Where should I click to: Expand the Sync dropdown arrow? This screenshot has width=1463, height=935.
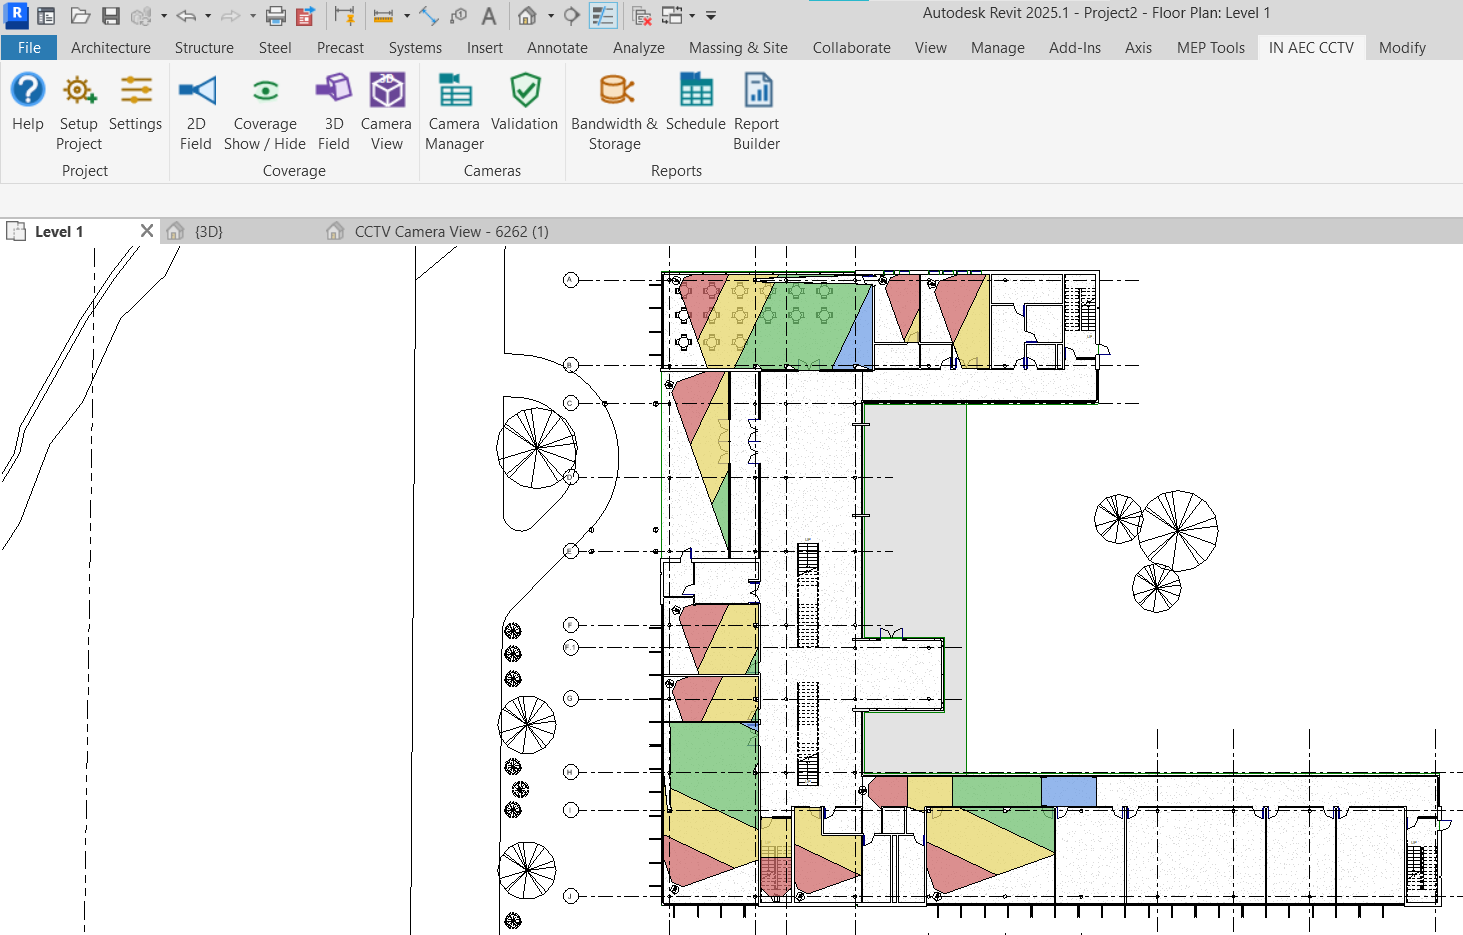163,16
